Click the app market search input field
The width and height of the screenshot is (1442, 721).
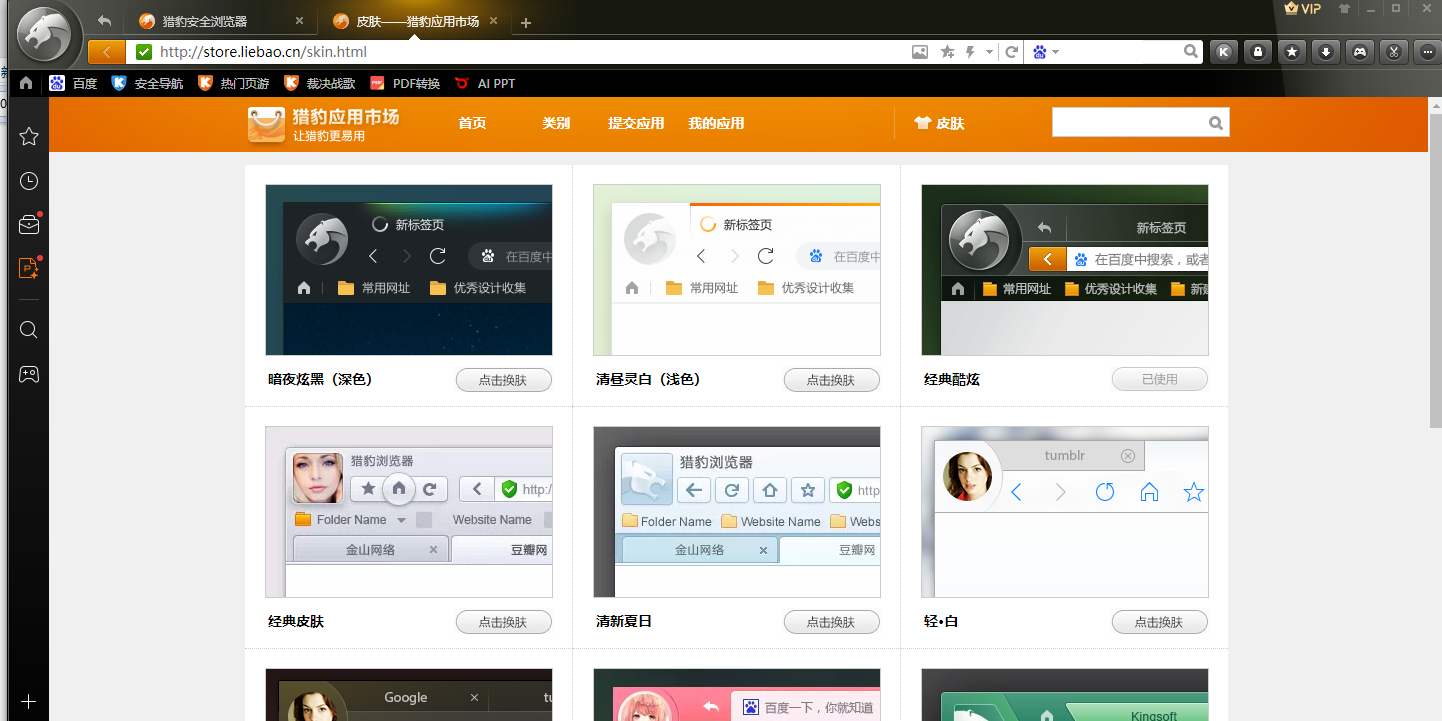tap(1129, 123)
